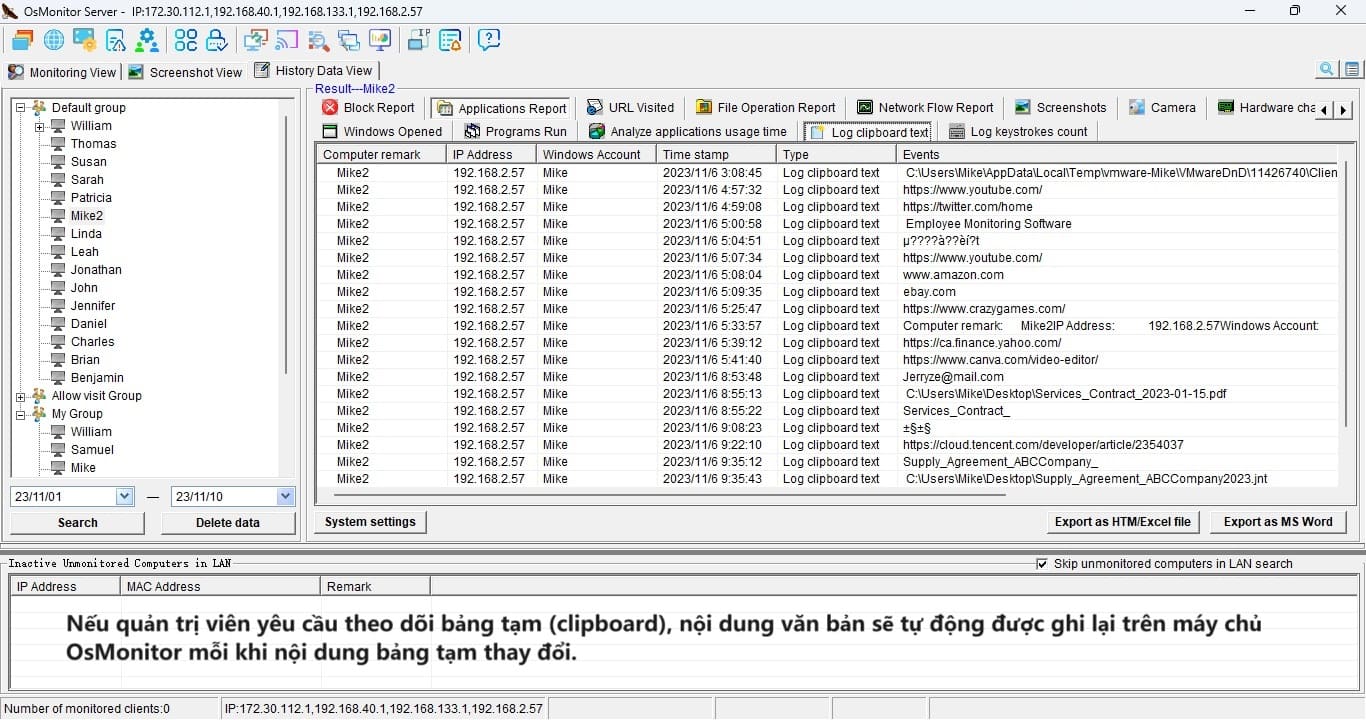Click the padlock password icon in toolbar
Image resolution: width=1366 pixels, height=720 pixels.
pyautogui.click(x=216, y=40)
